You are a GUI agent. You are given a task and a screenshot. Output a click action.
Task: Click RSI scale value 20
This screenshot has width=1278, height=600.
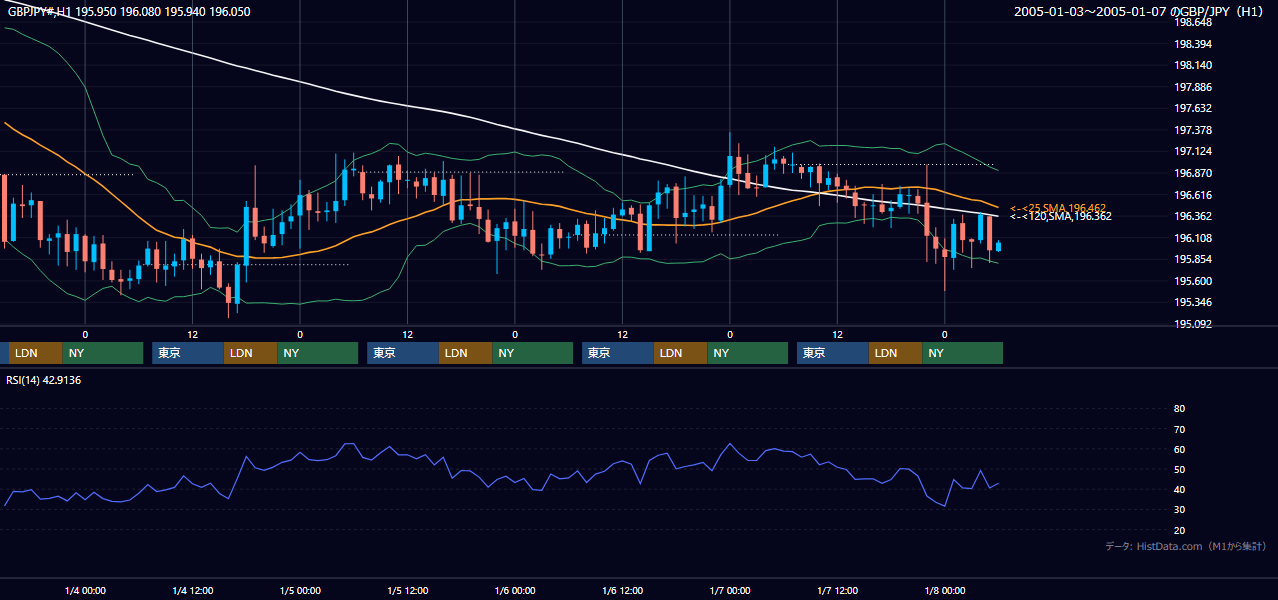pyautogui.click(x=1179, y=530)
